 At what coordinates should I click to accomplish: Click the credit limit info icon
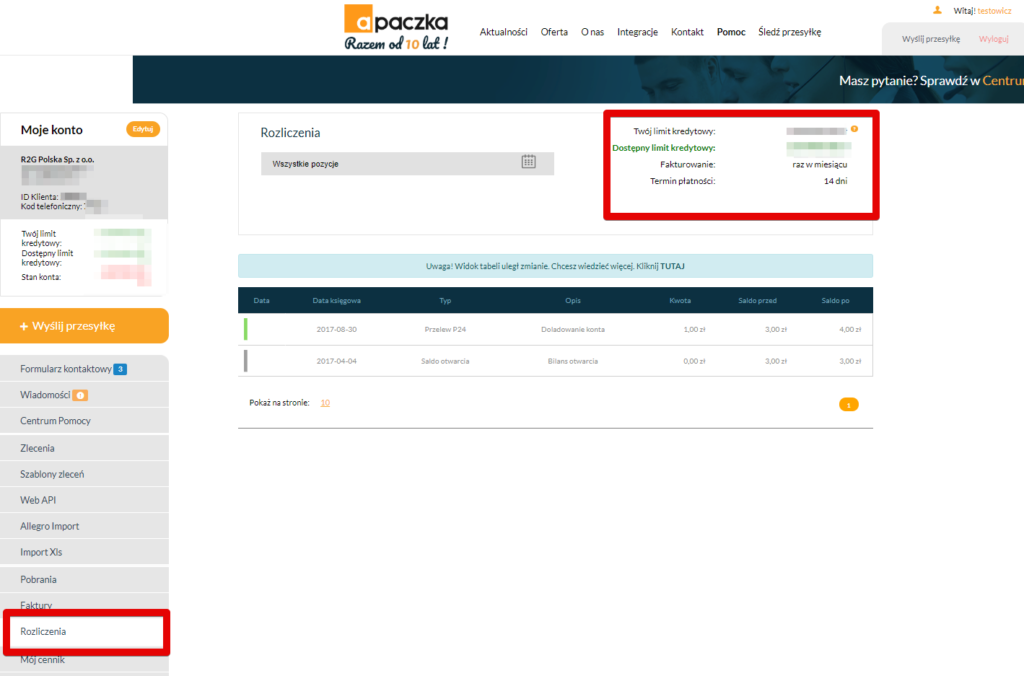[854, 129]
